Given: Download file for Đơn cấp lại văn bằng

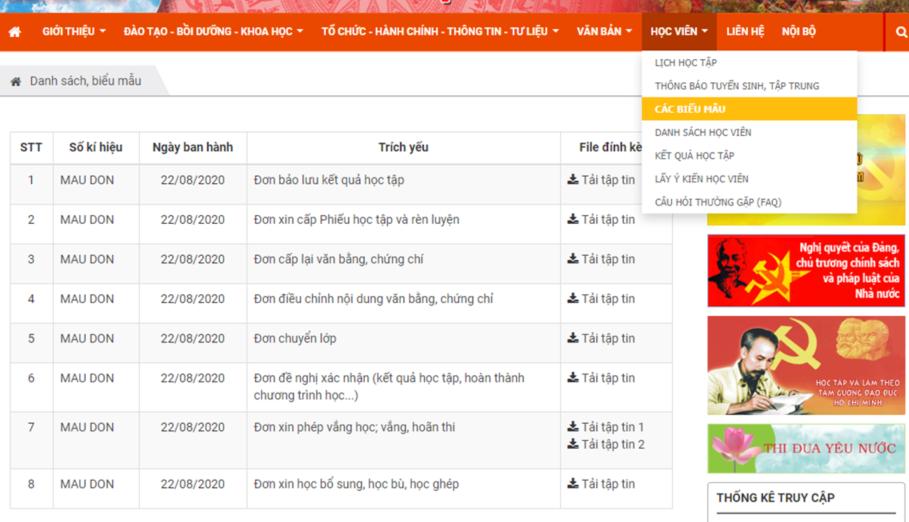Looking at the screenshot, I should tap(601, 259).
